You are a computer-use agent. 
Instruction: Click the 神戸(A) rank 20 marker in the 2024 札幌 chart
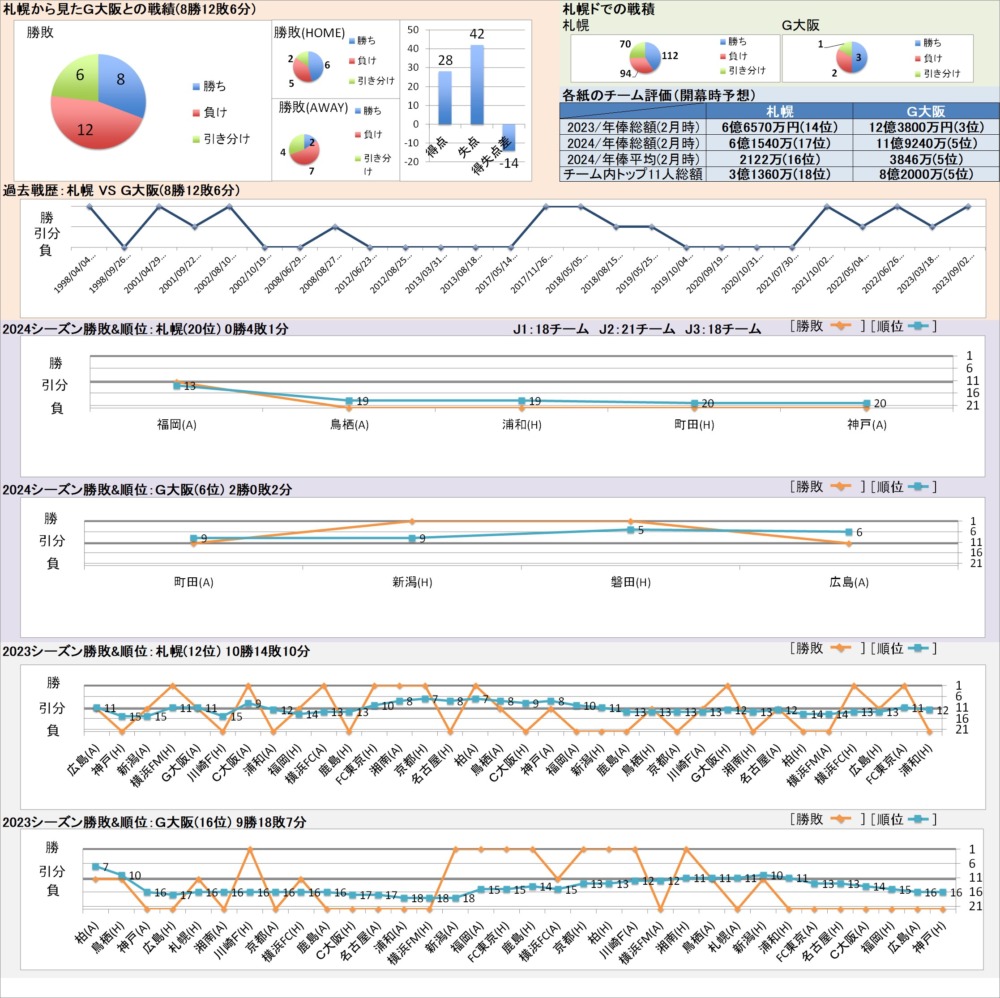tap(866, 404)
